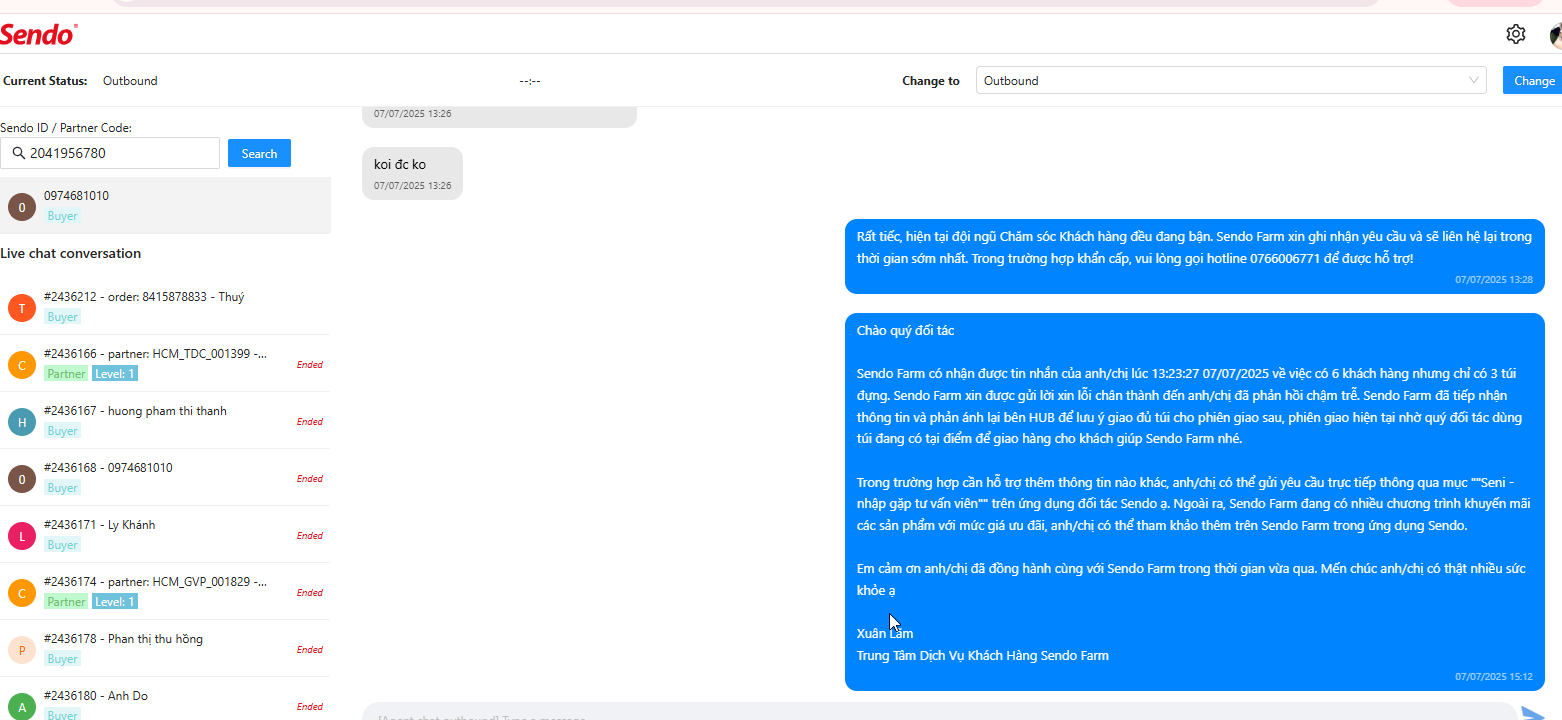Open conversation #2436174 partner HCM_GVP_001829
This screenshot has width=1562, height=720.
click(x=165, y=592)
